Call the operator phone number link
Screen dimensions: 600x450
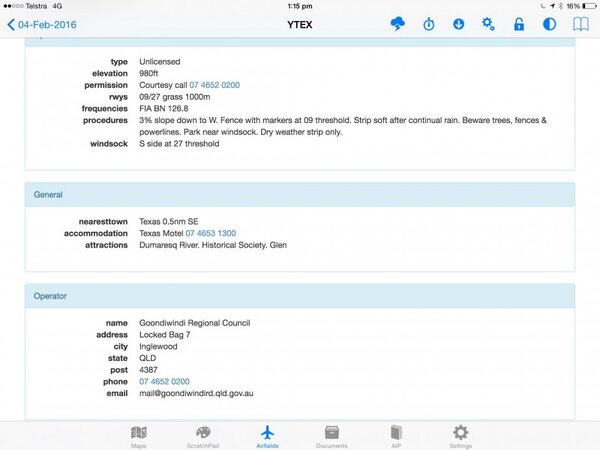click(x=164, y=381)
